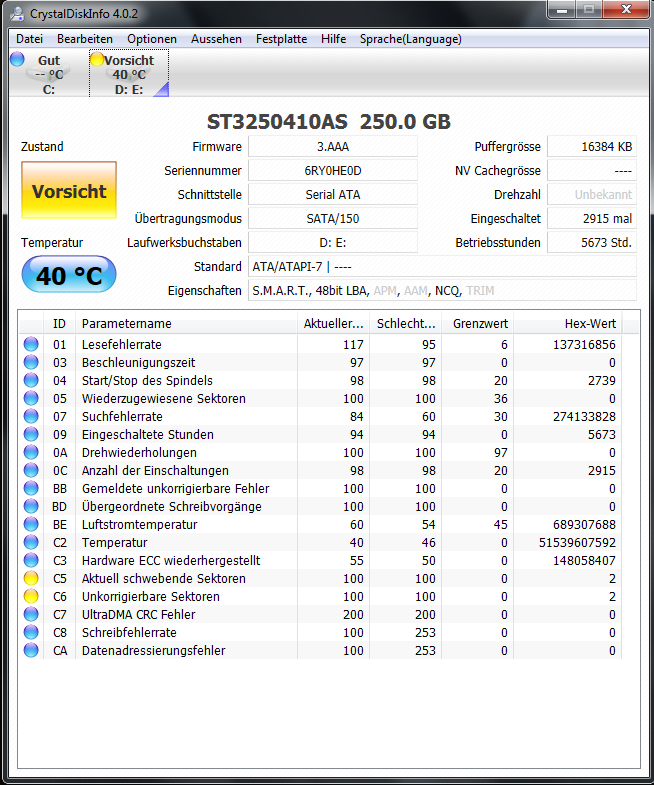Close the CrystalDiskInfo window
Screen dimensions: 654x785
pos(626,10)
